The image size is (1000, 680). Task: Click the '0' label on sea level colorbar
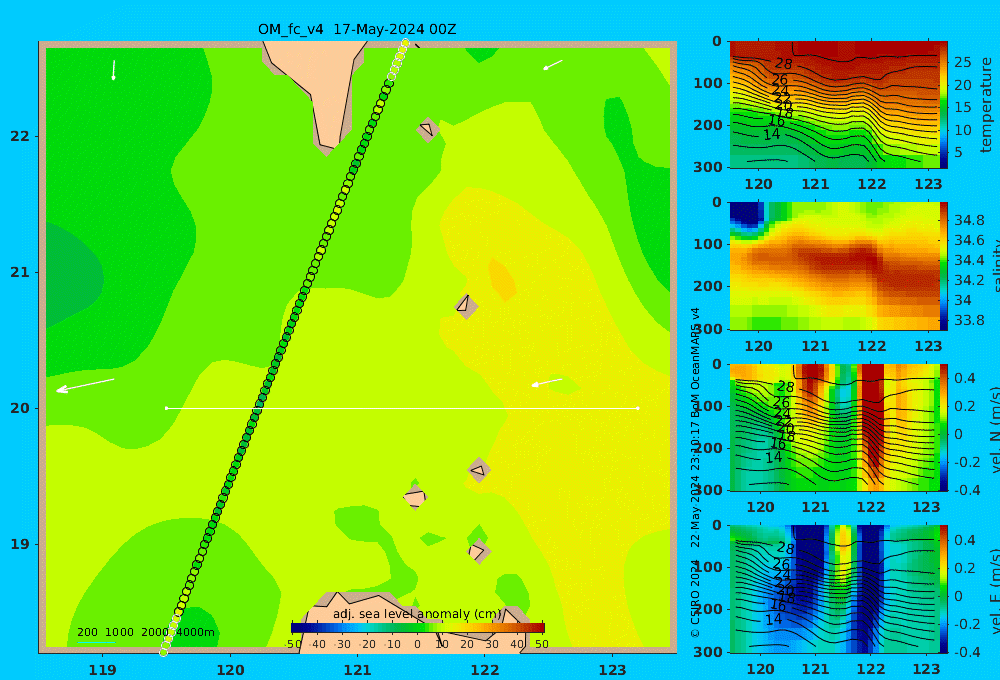pyautogui.click(x=417, y=644)
